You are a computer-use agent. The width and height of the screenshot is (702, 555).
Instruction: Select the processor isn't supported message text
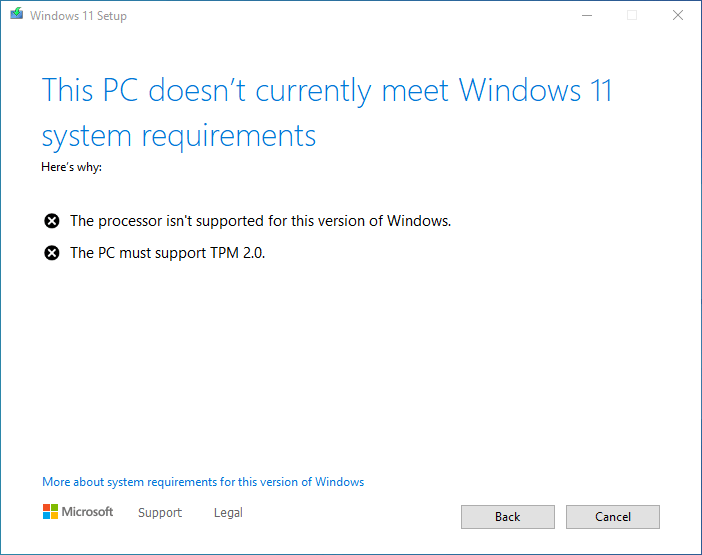tap(261, 221)
